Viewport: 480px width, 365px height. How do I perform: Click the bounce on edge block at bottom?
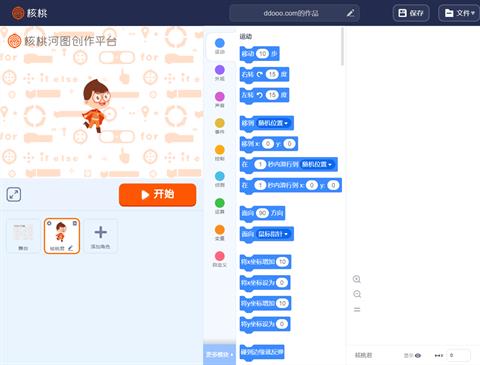coord(262,352)
